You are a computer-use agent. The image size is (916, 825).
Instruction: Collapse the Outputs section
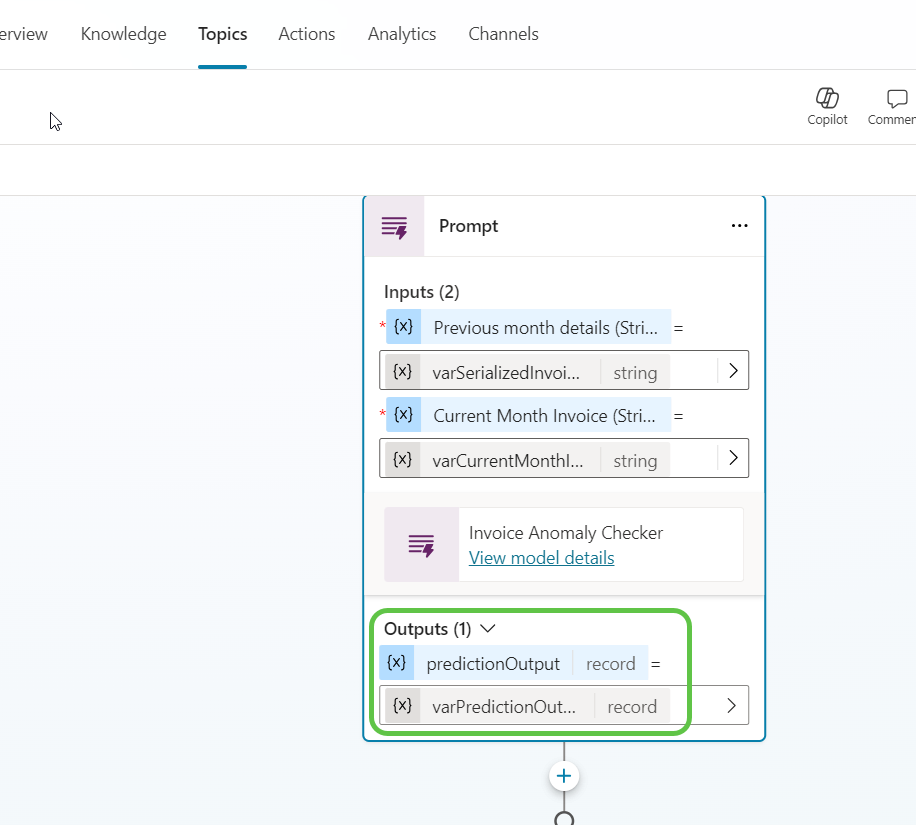click(488, 628)
